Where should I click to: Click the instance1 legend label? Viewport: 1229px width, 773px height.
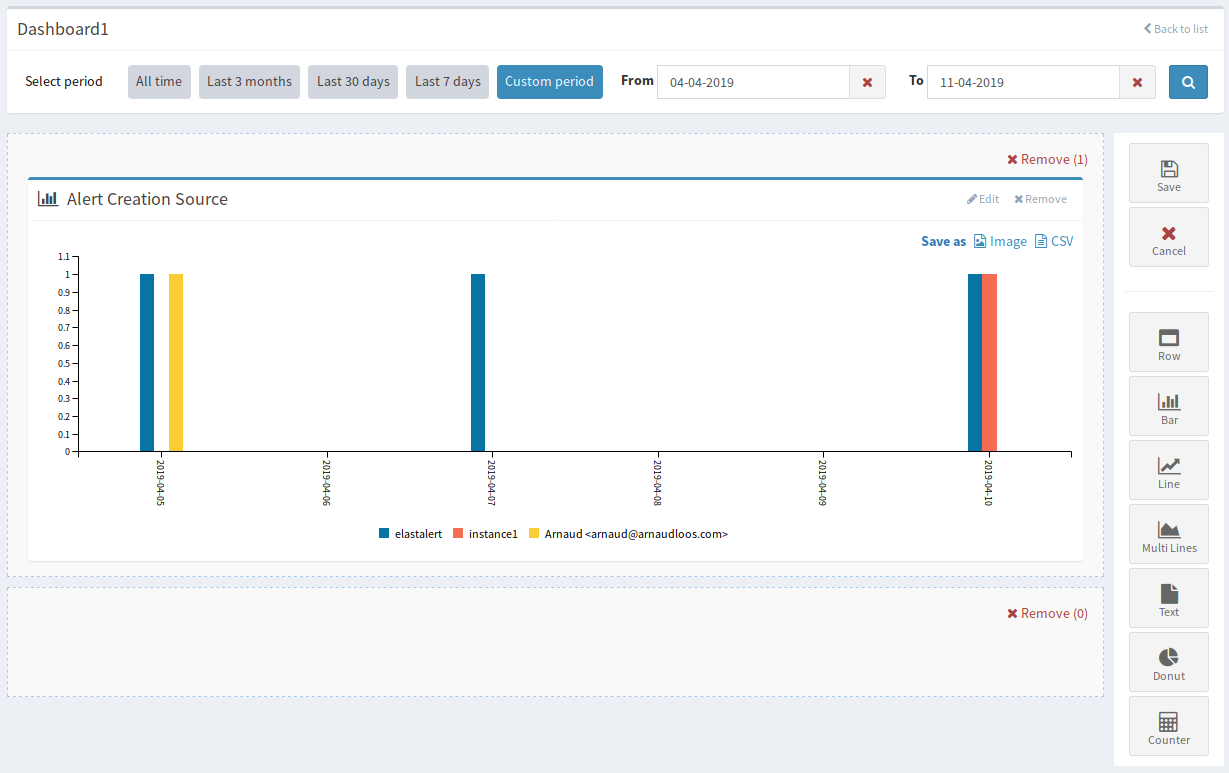pos(493,534)
